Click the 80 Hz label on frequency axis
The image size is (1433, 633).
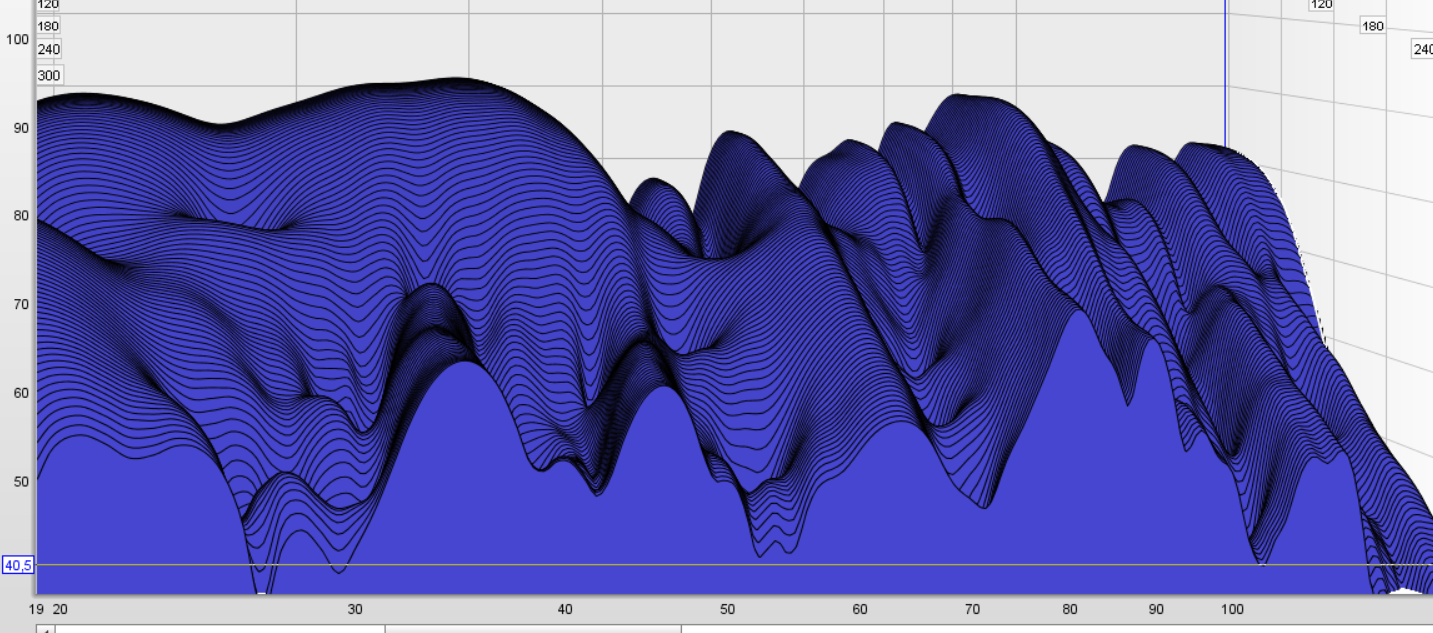click(1071, 609)
